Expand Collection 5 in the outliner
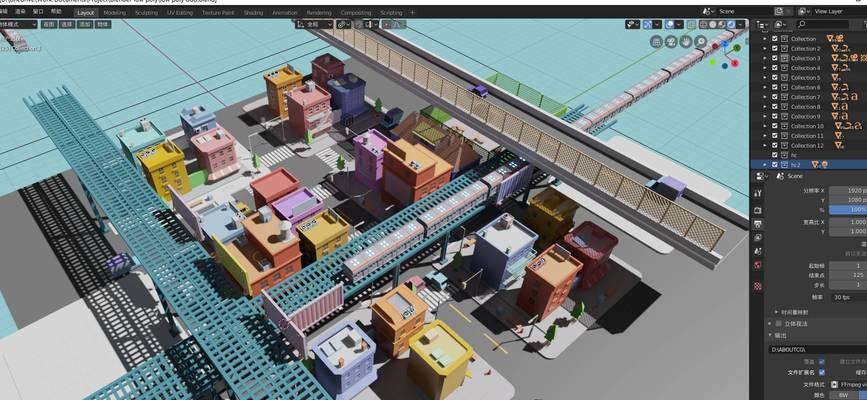 765,77
